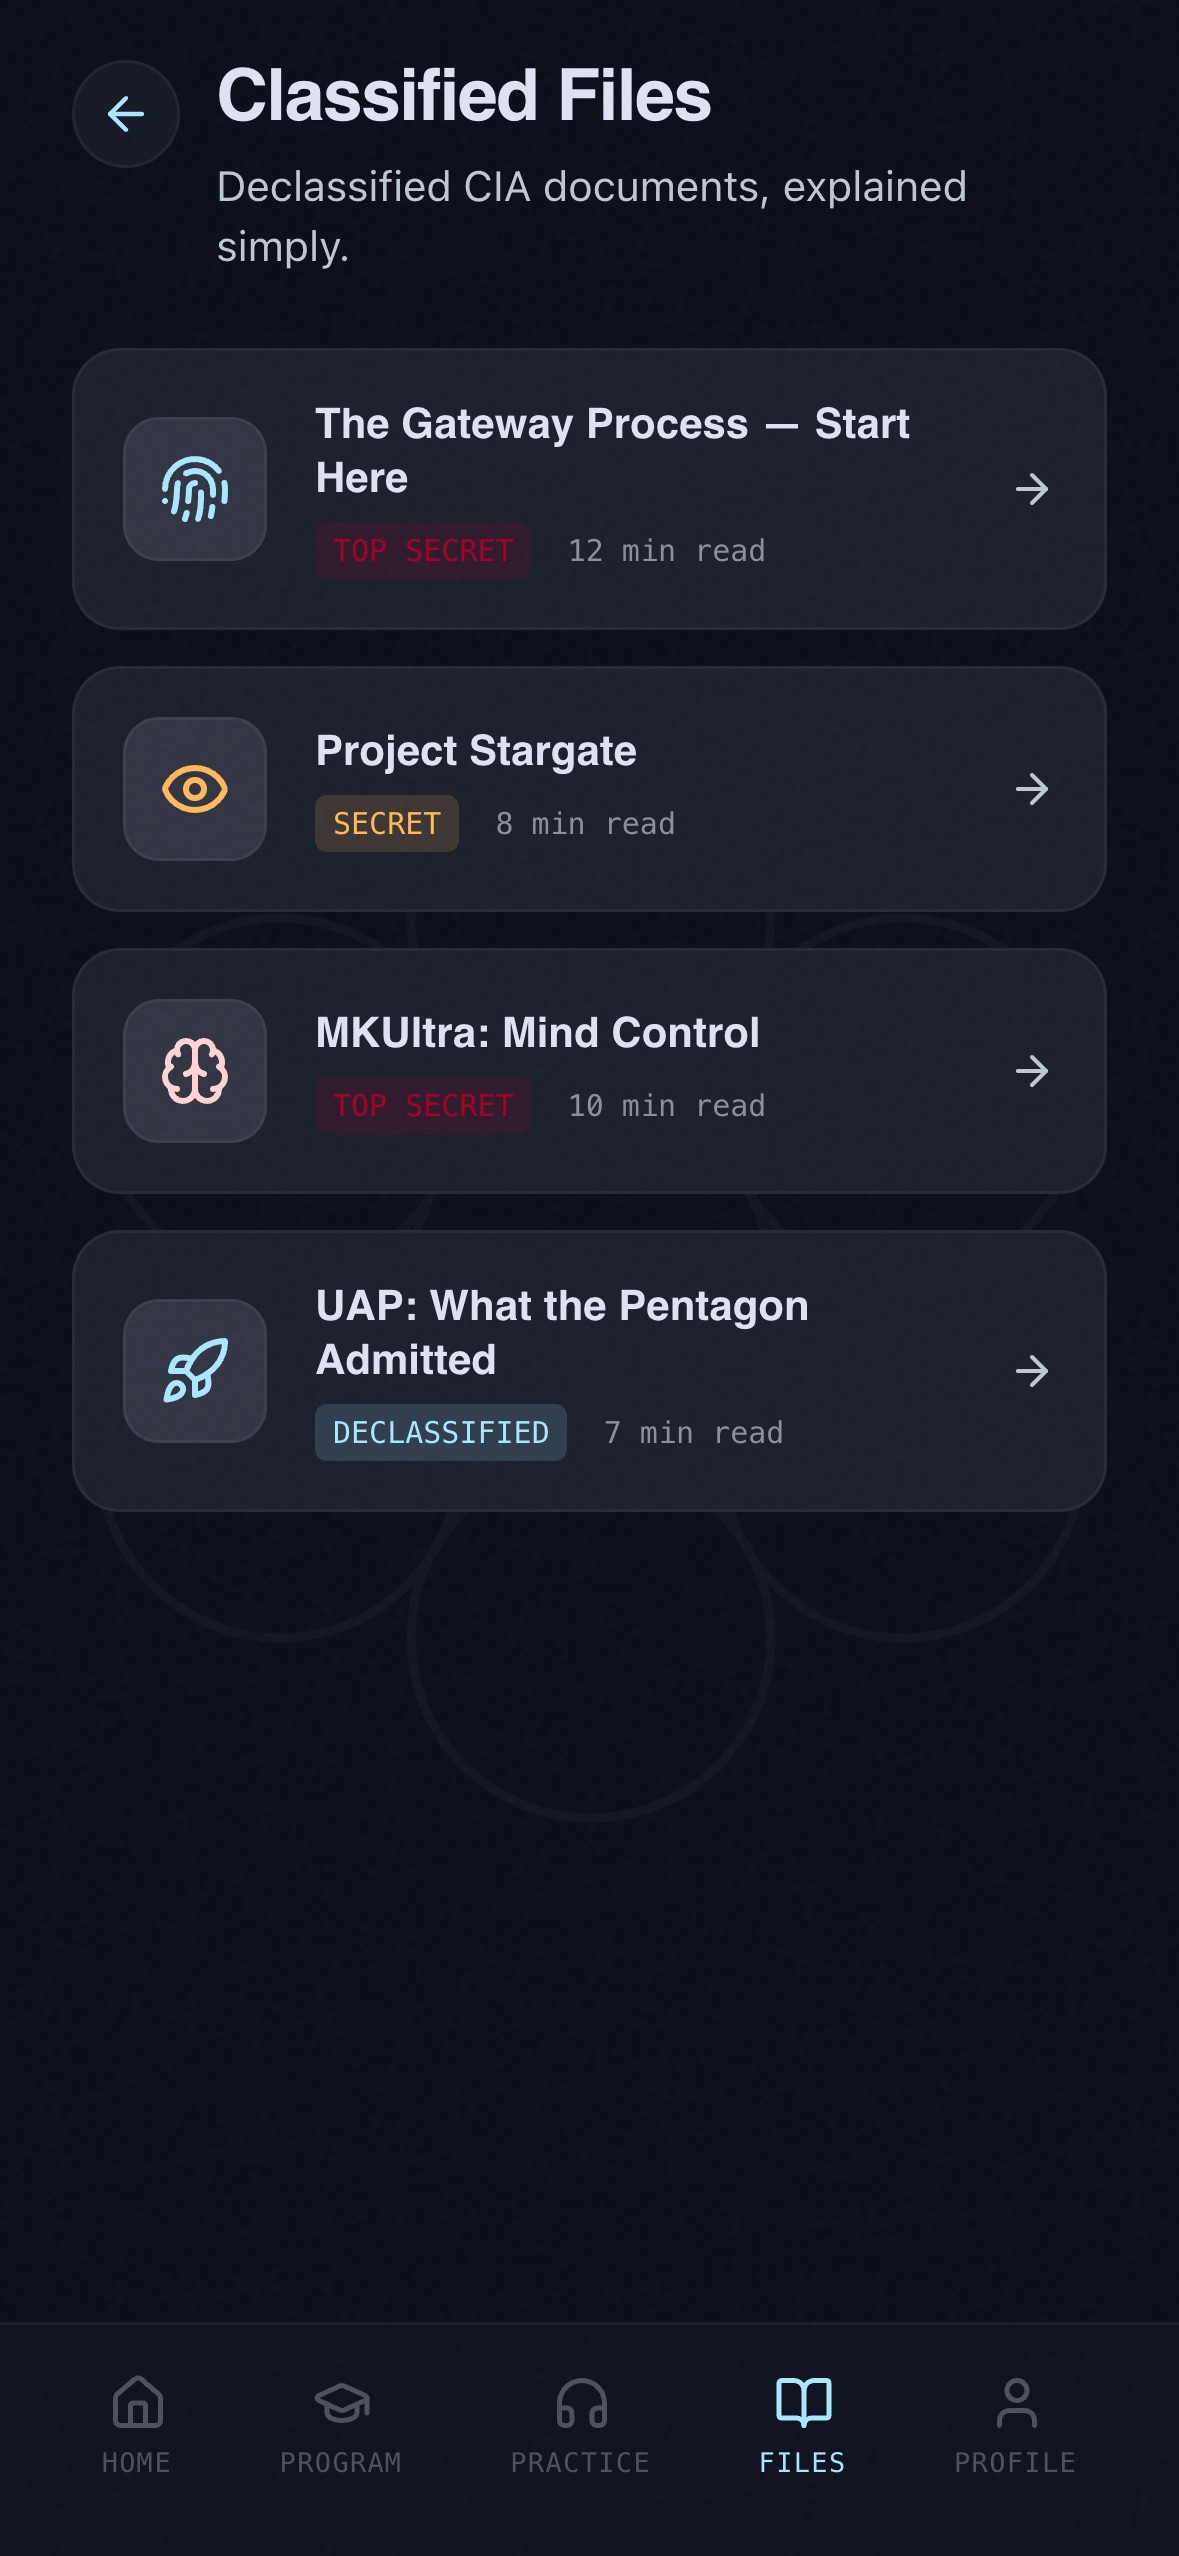
Task: Tap the fingerprint icon on Gateway Process
Action: point(195,489)
